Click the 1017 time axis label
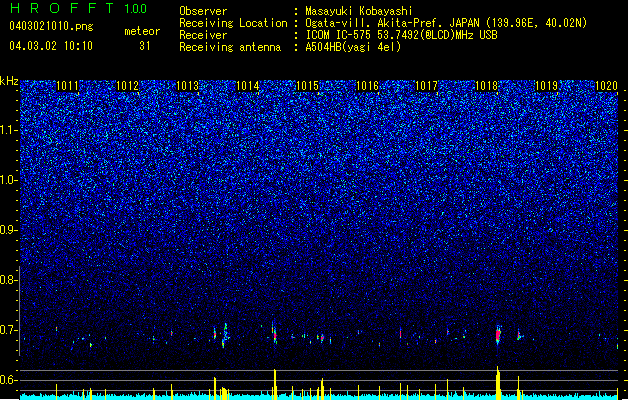The image size is (629, 400). (426, 86)
